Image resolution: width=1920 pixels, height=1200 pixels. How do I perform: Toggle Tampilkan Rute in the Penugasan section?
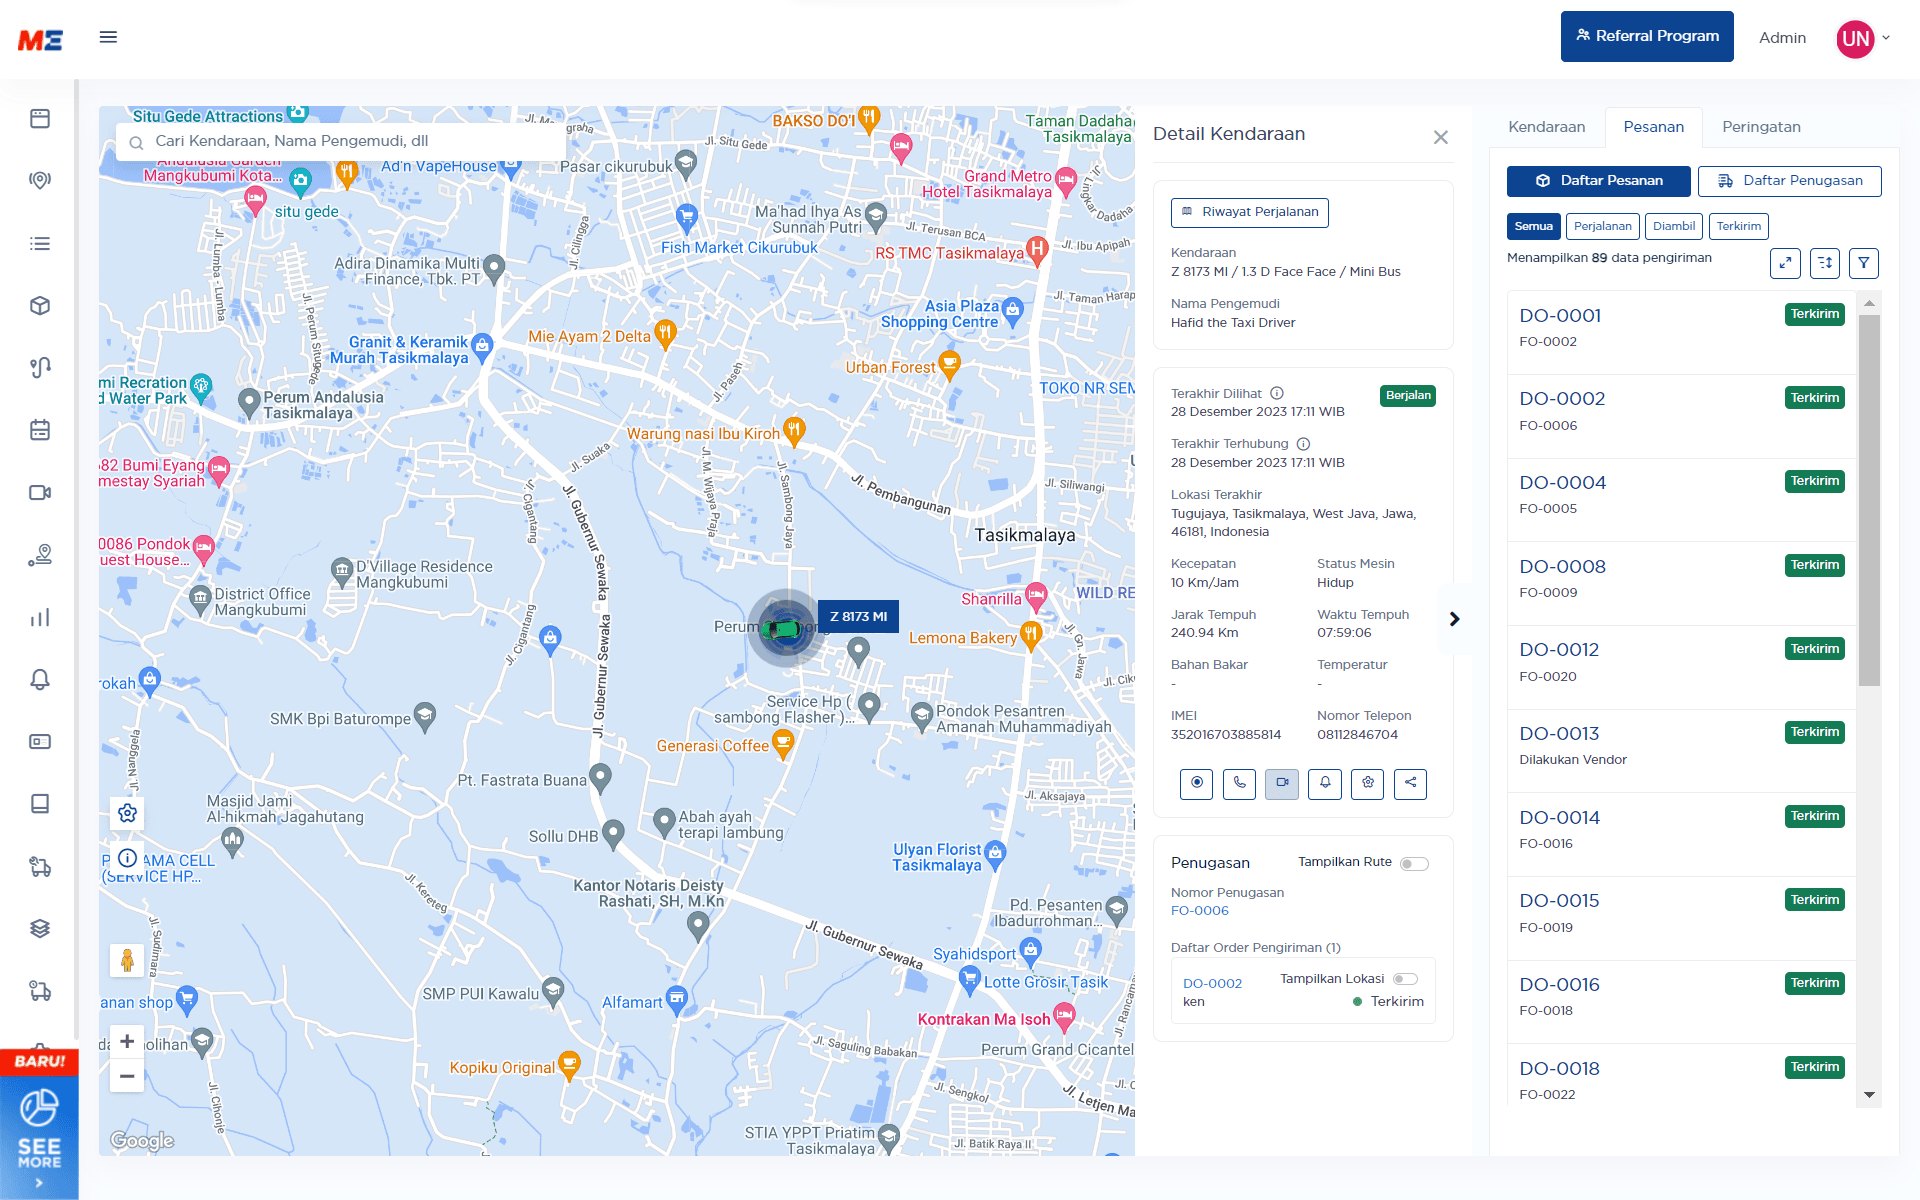pyautogui.click(x=1415, y=862)
